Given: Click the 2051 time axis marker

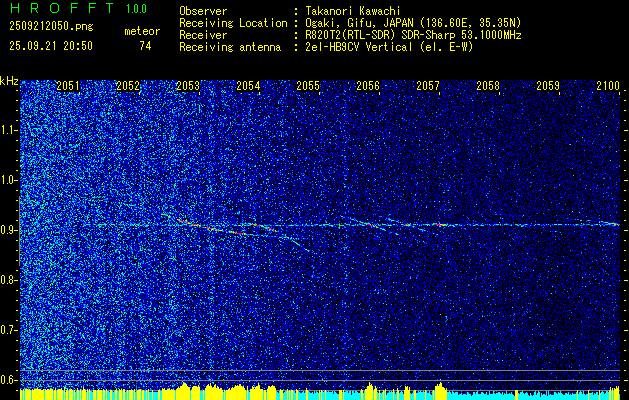Looking at the screenshot, I should (x=68, y=85).
